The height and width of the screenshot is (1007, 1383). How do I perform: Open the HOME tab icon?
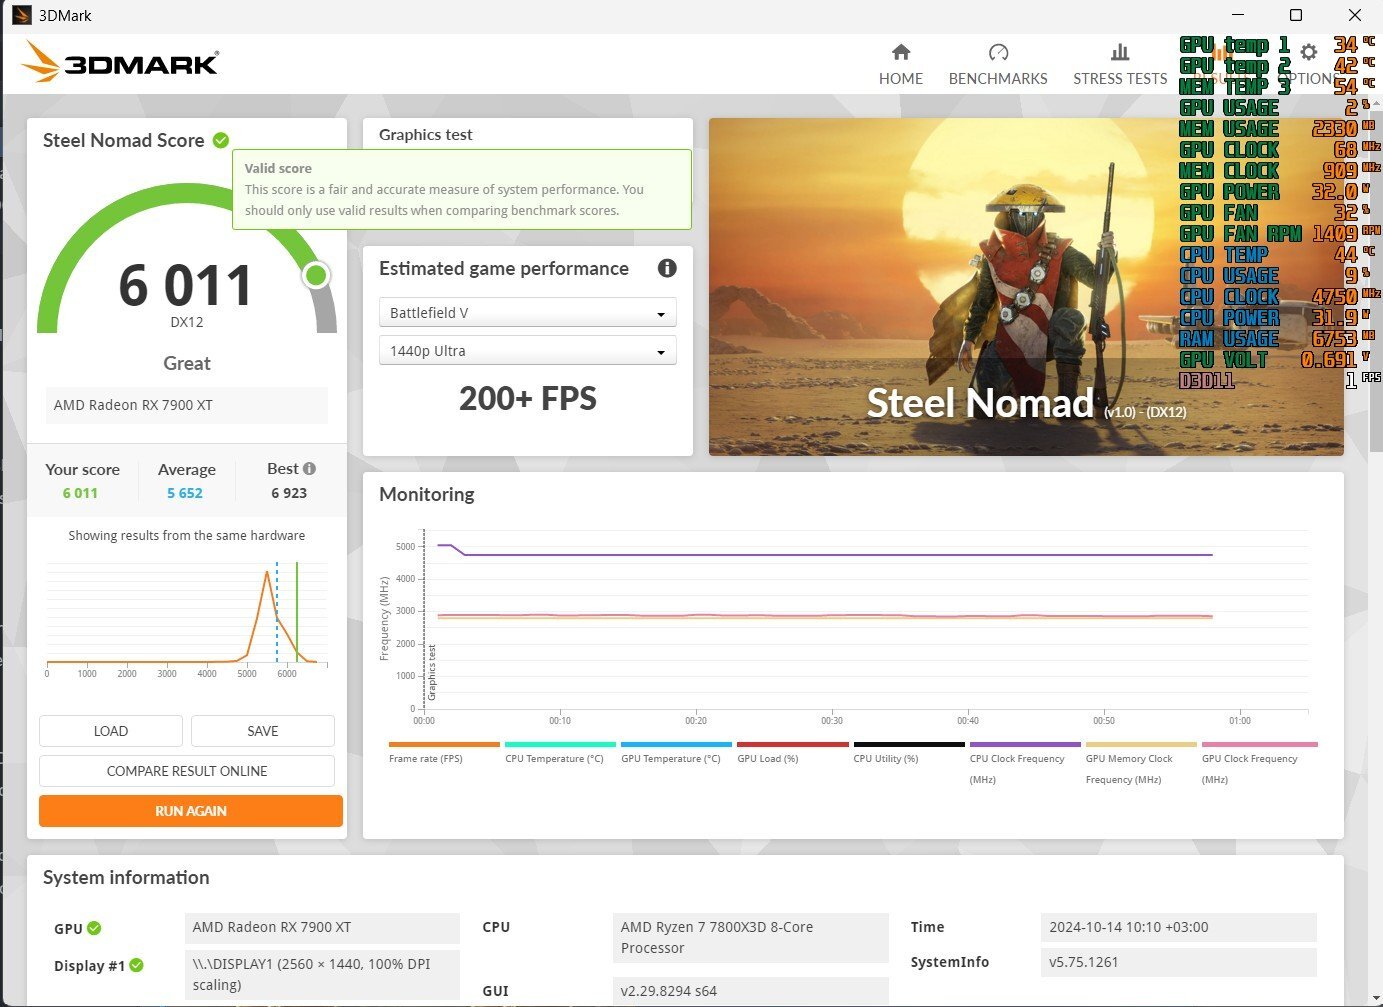pos(901,52)
